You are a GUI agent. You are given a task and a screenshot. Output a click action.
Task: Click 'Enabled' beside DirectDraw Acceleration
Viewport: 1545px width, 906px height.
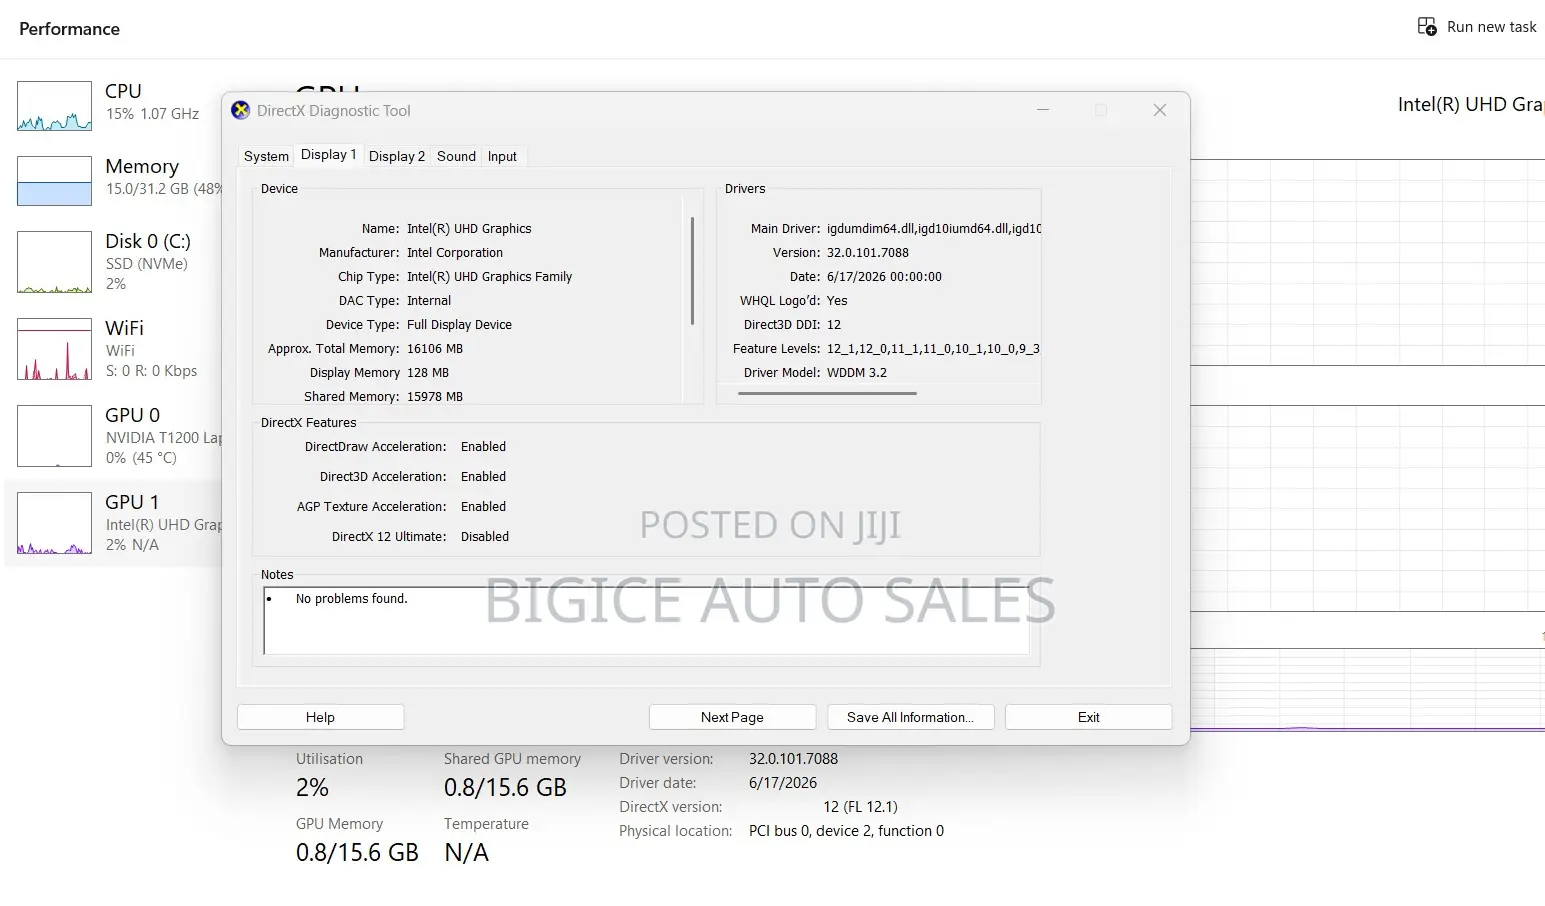483,446
